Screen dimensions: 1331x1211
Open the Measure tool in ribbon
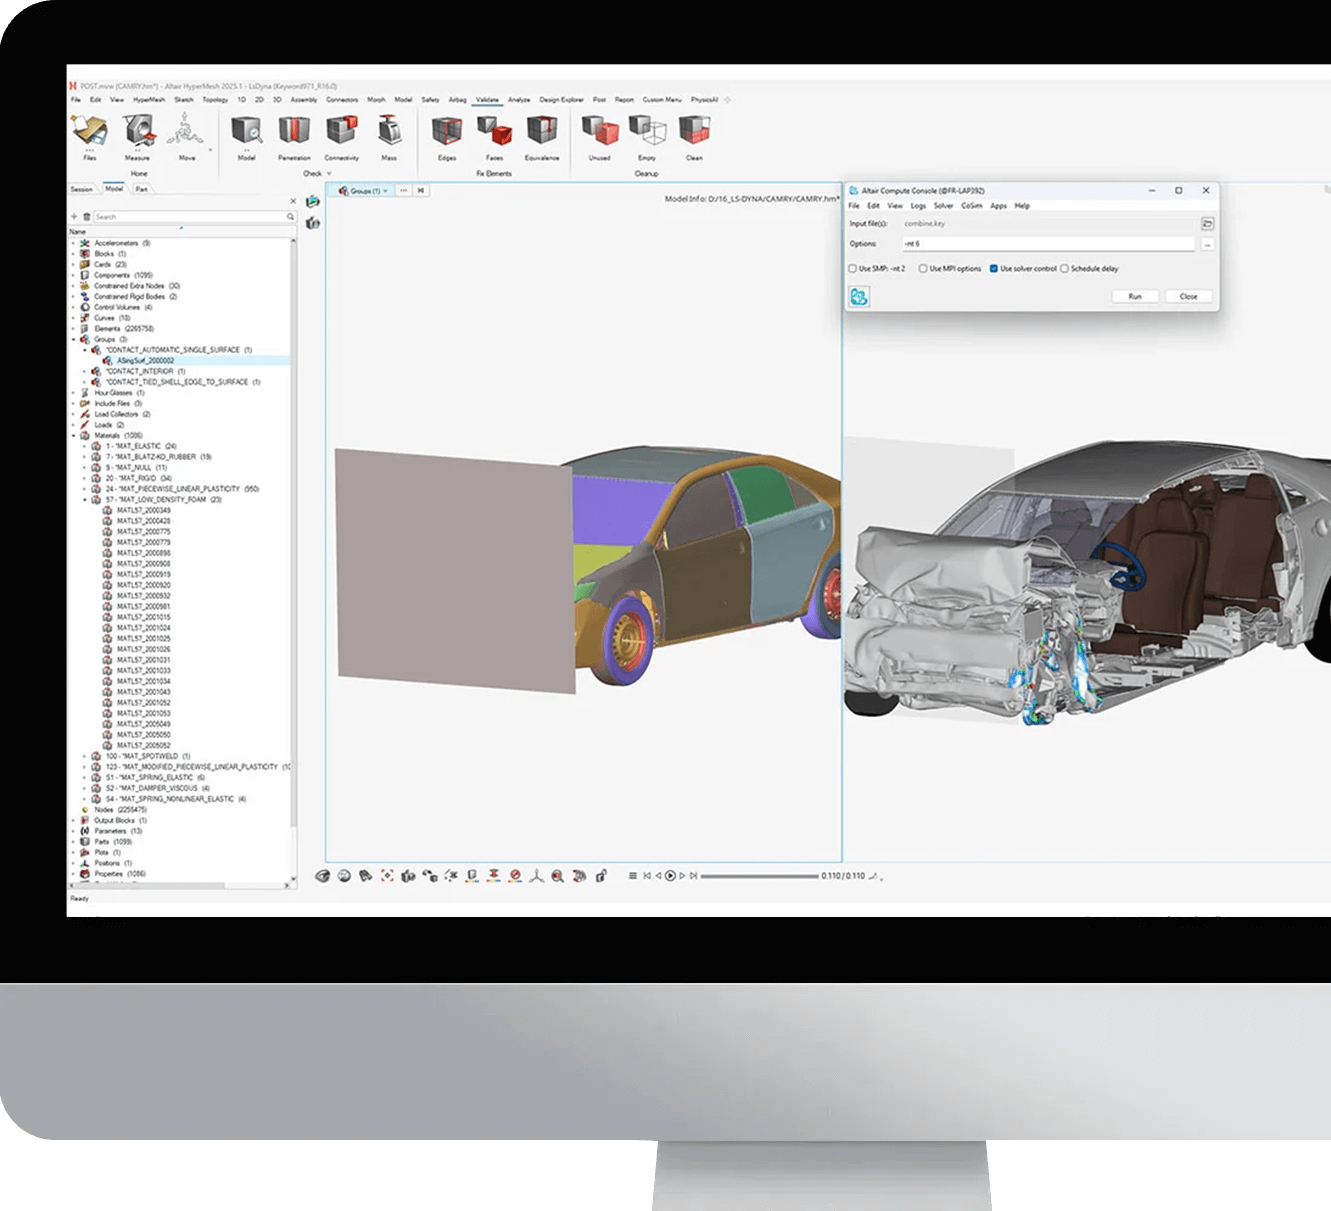pos(137,131)
